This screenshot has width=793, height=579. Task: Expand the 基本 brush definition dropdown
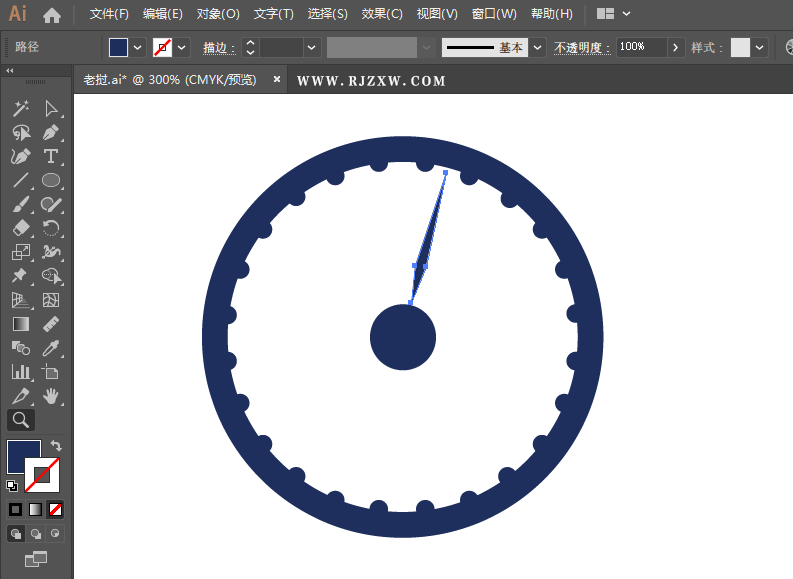[538, 47]
